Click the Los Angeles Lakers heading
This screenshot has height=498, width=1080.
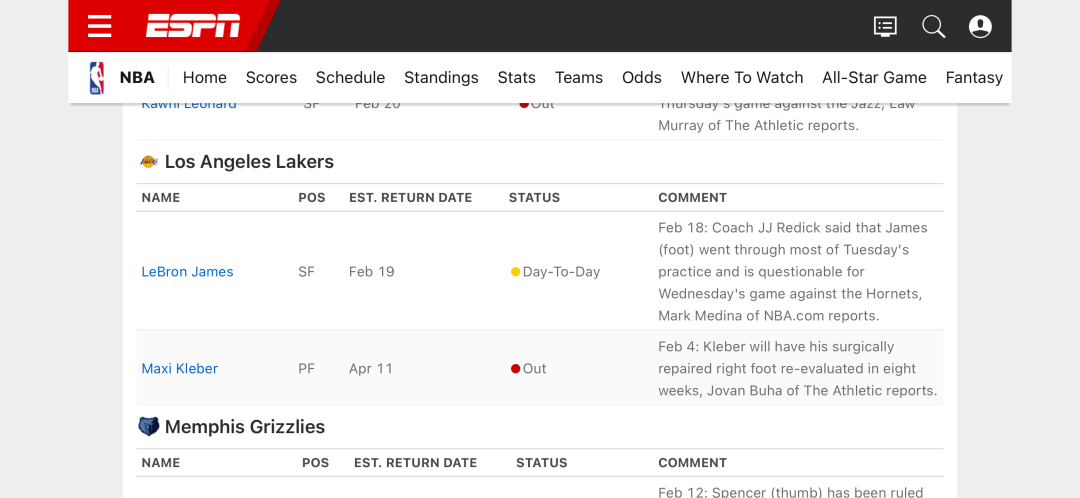click(x=249, y=162)
